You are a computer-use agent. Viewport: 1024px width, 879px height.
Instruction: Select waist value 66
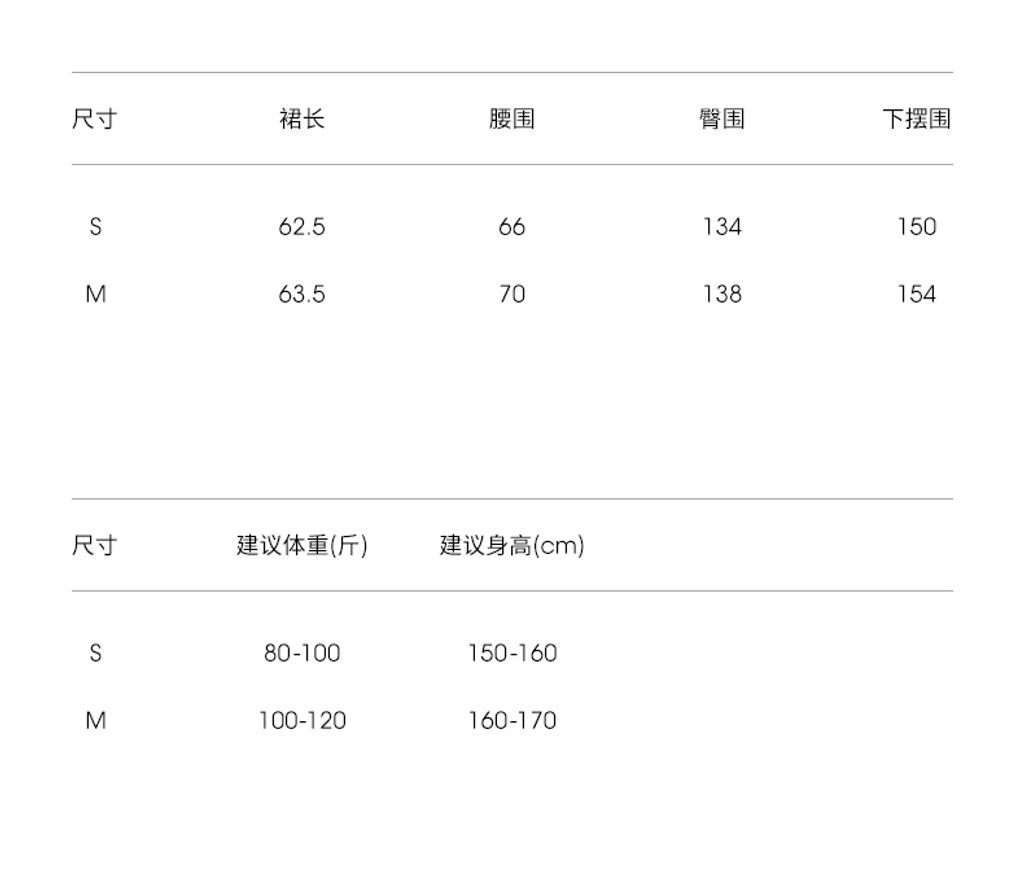coord(512,227)
